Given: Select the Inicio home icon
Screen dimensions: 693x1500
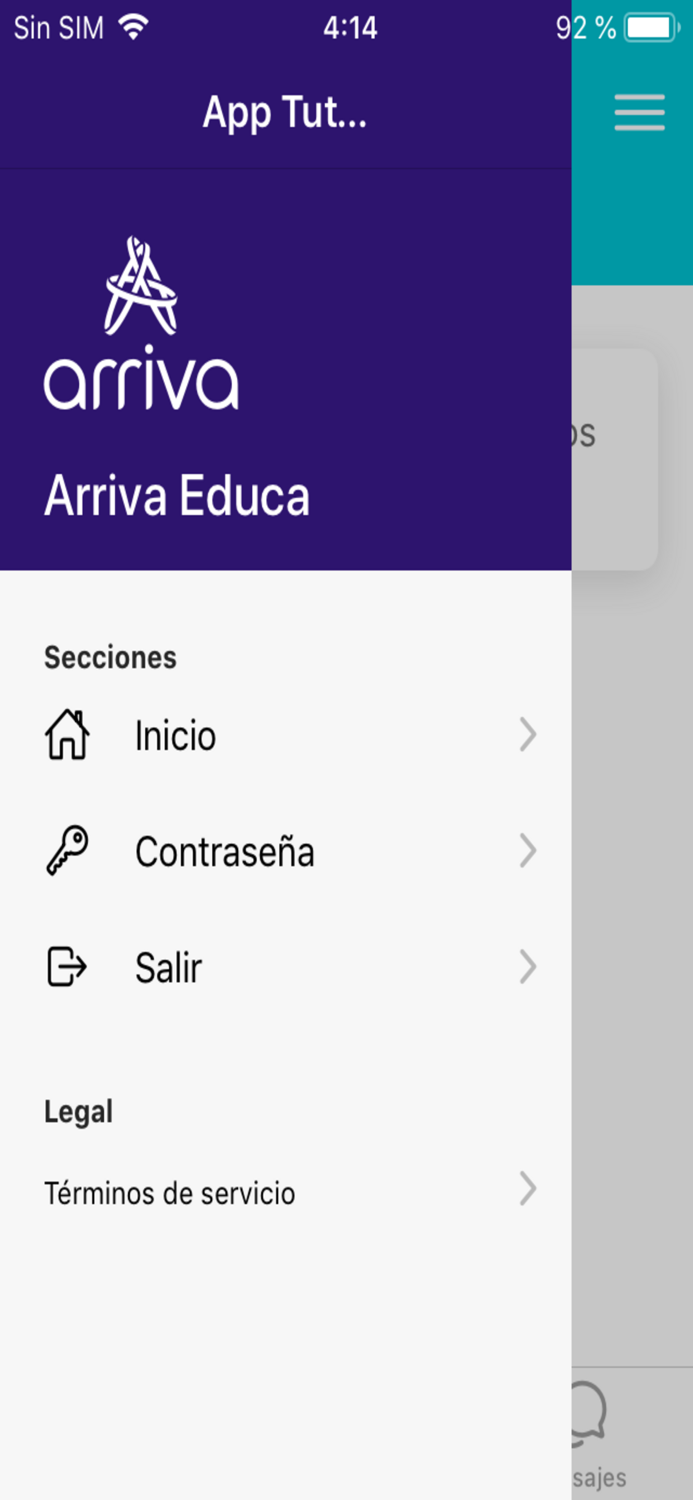Looking at the screenshot, I should 67,735.
